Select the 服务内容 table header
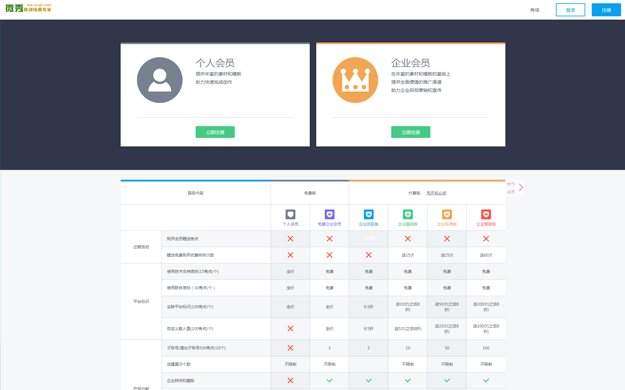625x390 pixels. [x=195, y=193]
